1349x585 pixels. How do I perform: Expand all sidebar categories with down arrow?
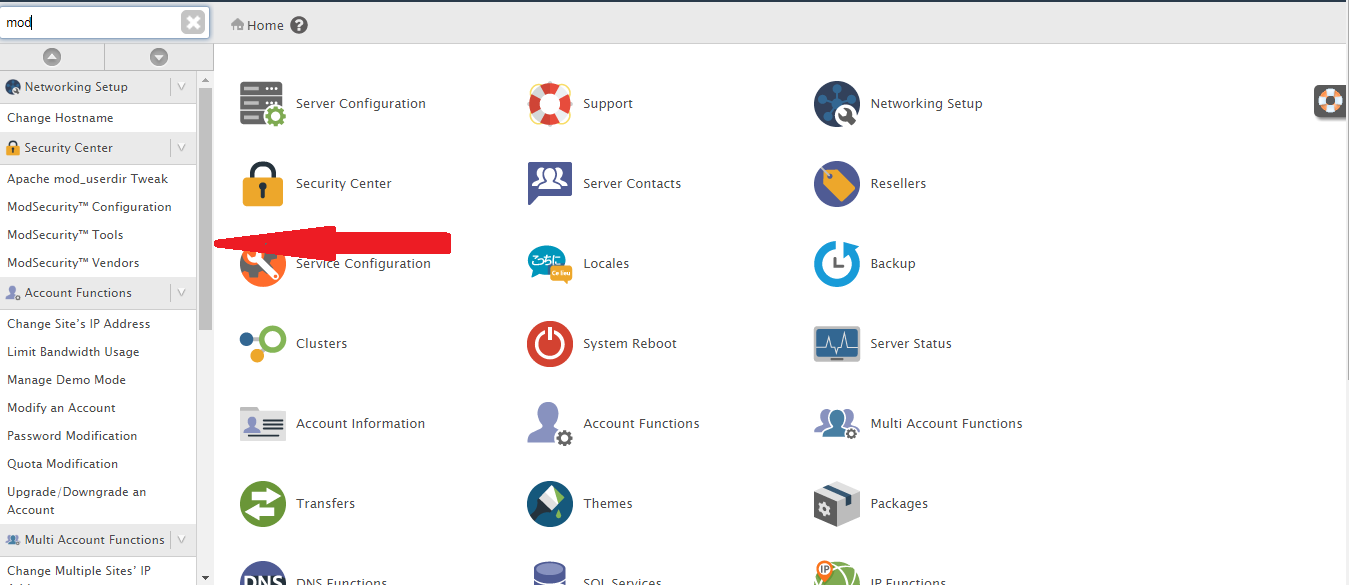tap(158, 57)
